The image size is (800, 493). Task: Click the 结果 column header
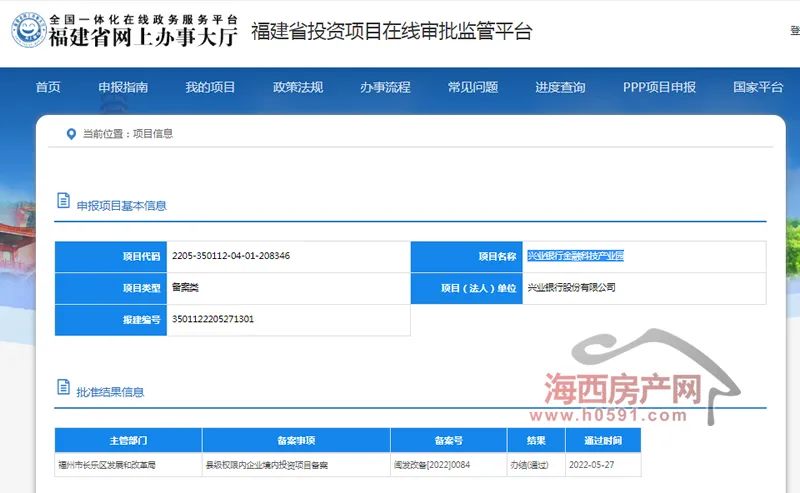[536, 440]
